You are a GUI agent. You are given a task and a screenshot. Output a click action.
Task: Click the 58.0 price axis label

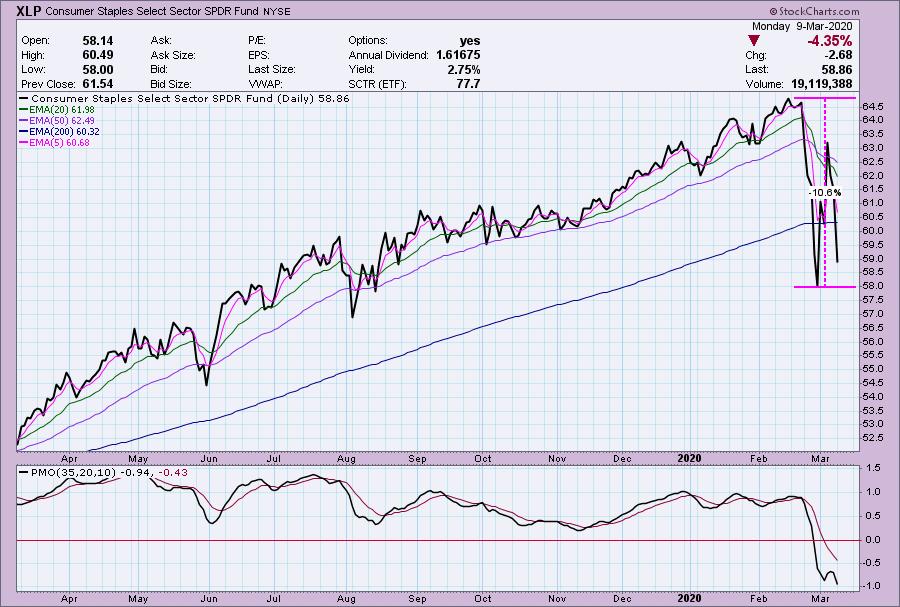[873, 286]
